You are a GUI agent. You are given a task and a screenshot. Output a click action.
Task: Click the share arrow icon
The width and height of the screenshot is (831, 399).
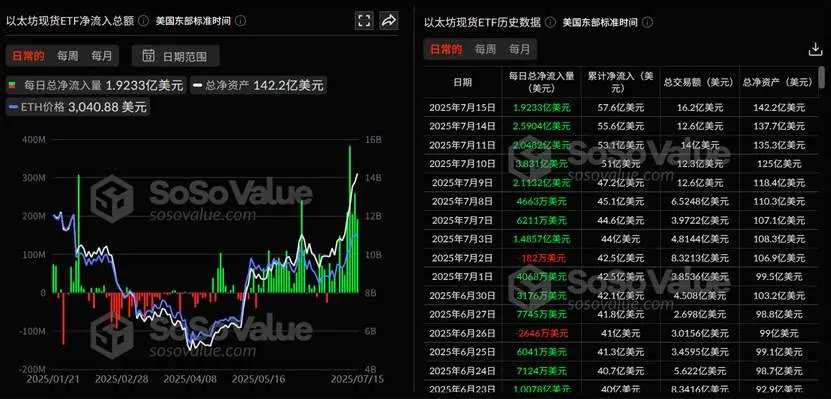click(x=389, y=21)
